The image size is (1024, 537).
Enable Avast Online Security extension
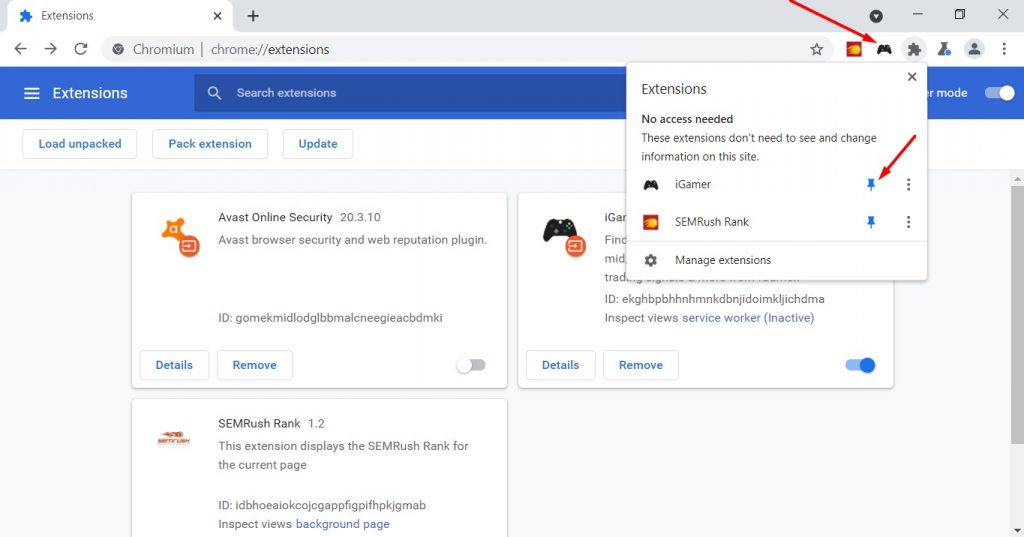[472, 365]
